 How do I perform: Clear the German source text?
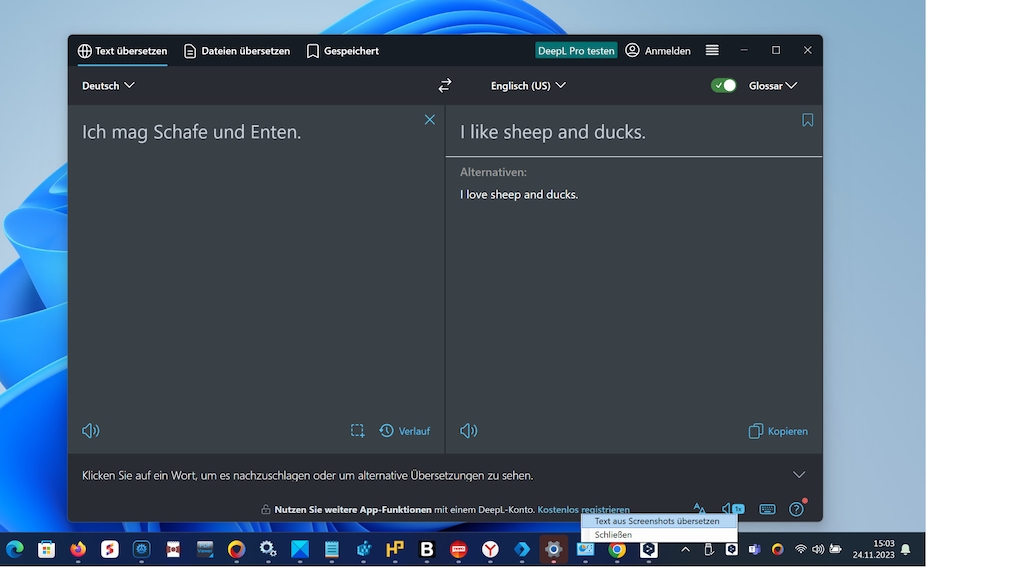click(x=430, y=120)
